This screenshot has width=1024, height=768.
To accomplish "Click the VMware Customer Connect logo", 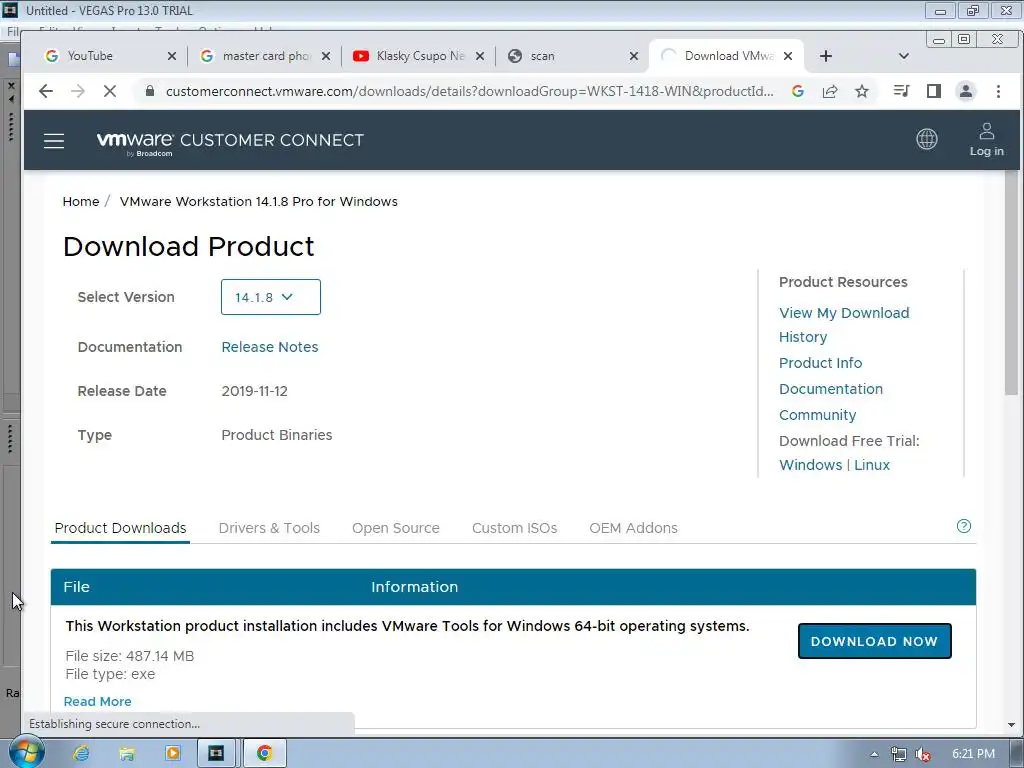I will tap(230, 141).
